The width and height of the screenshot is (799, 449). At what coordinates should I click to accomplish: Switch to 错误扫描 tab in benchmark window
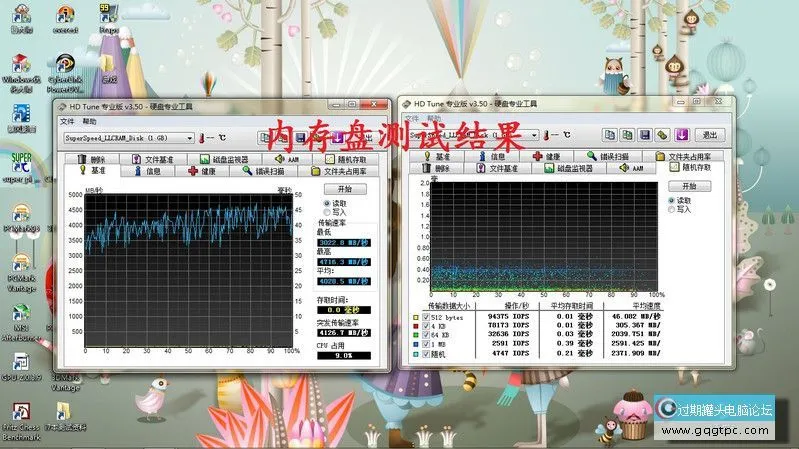[x=264, y=171]
